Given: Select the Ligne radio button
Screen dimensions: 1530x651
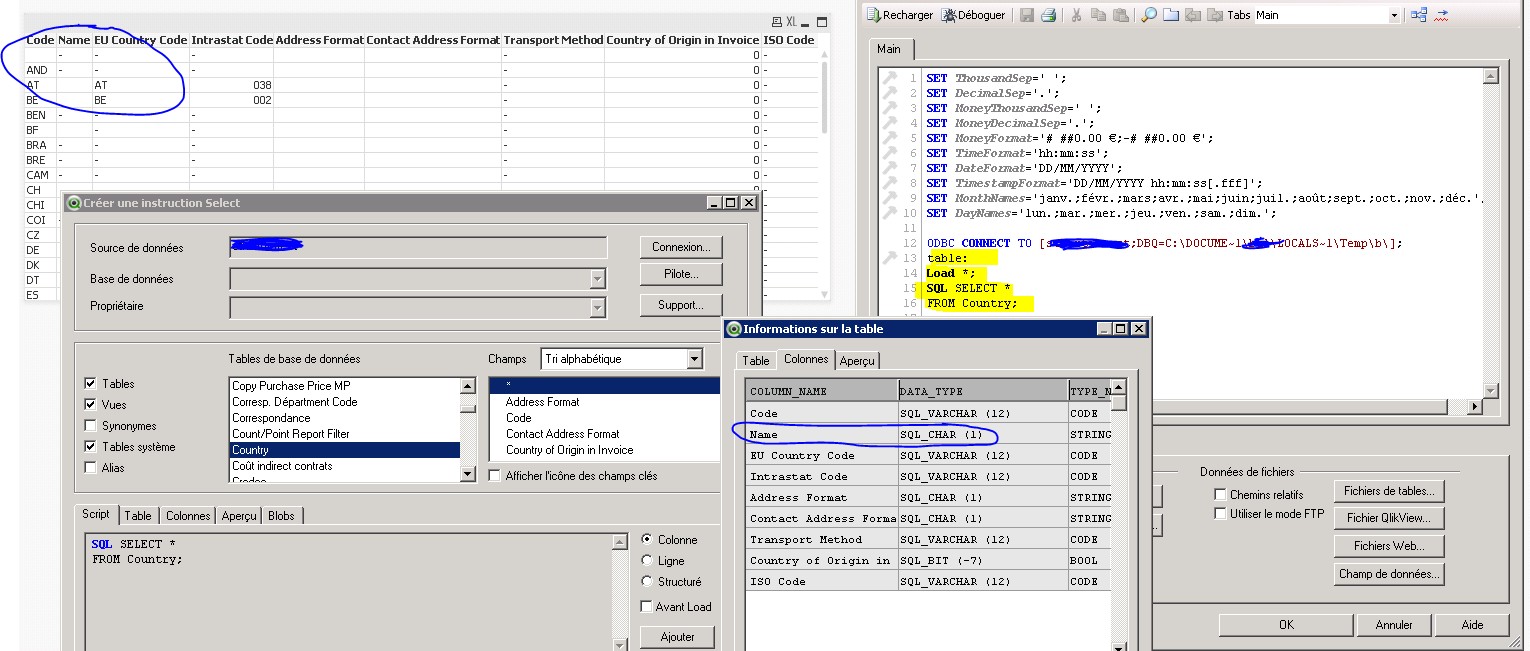Looking at the screenshot, I should pyautogui.click(x=647, y=561).
